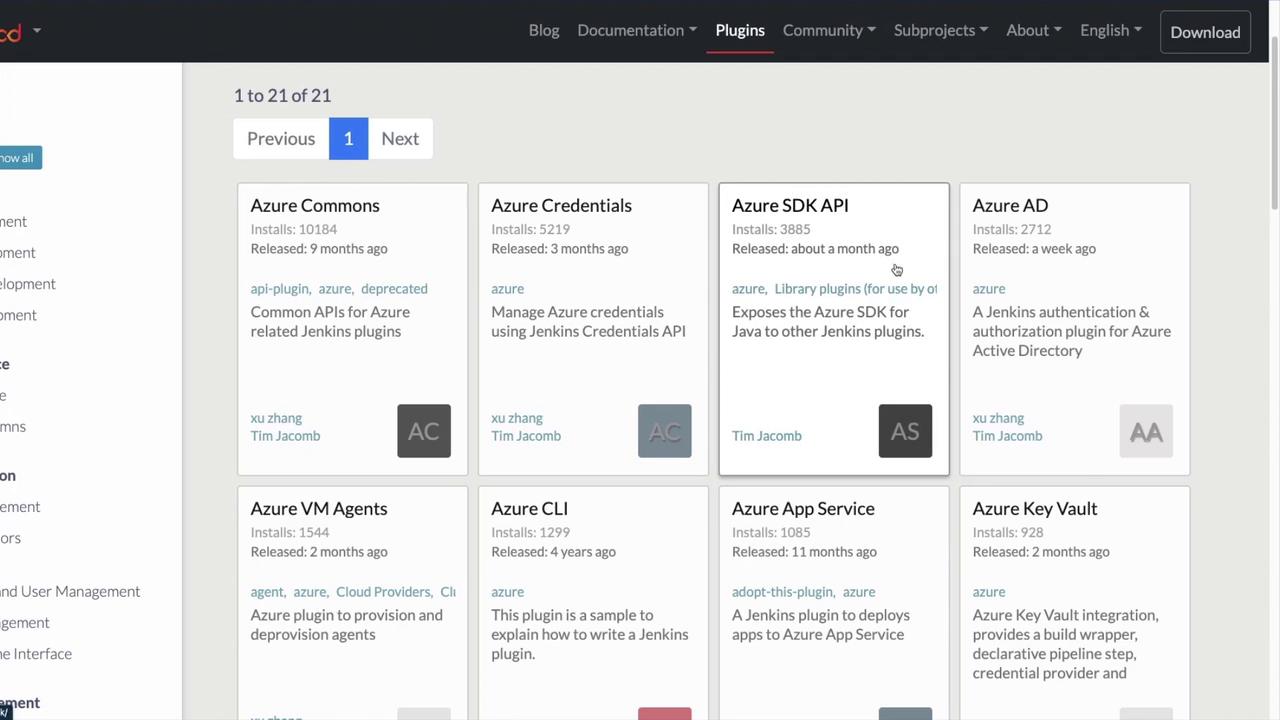Viewport: 1280px width, 720px height.
Task: Click the AC avatar icon on Azure Commons card
Action: coord(424,431)
